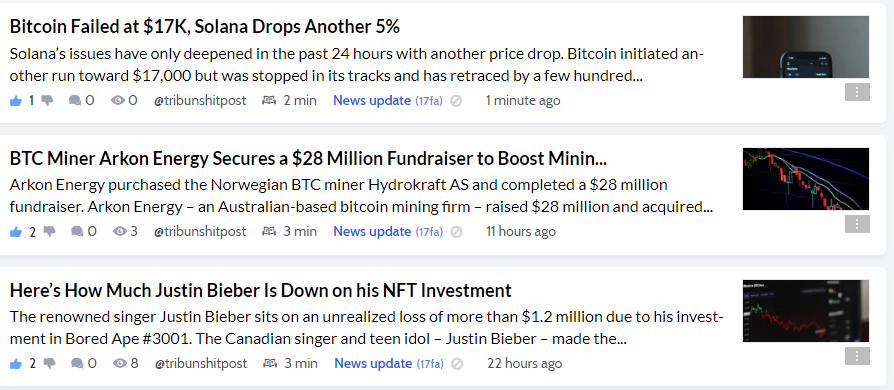Thumbs up the Arkon Energy article

coord(16,232)
